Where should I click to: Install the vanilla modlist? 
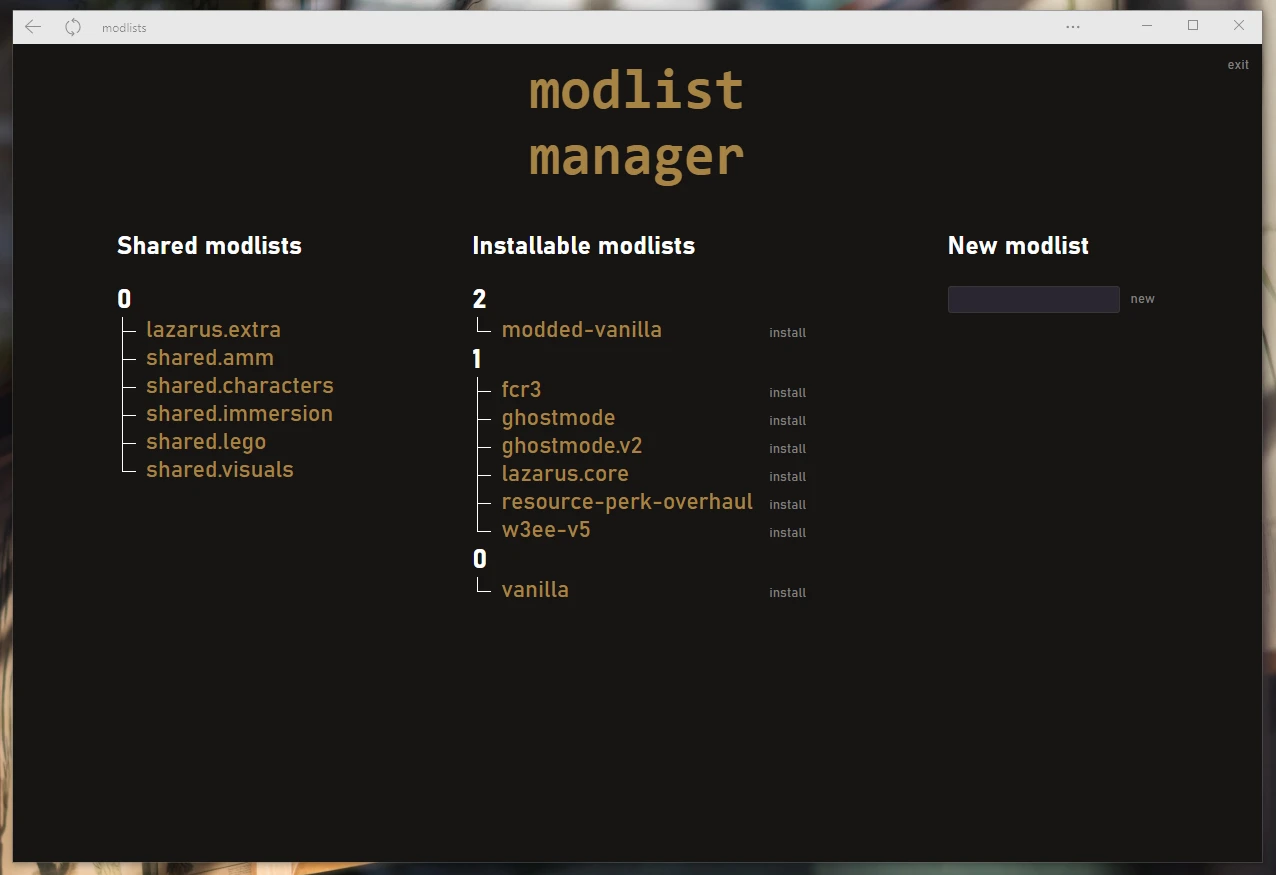787,593
